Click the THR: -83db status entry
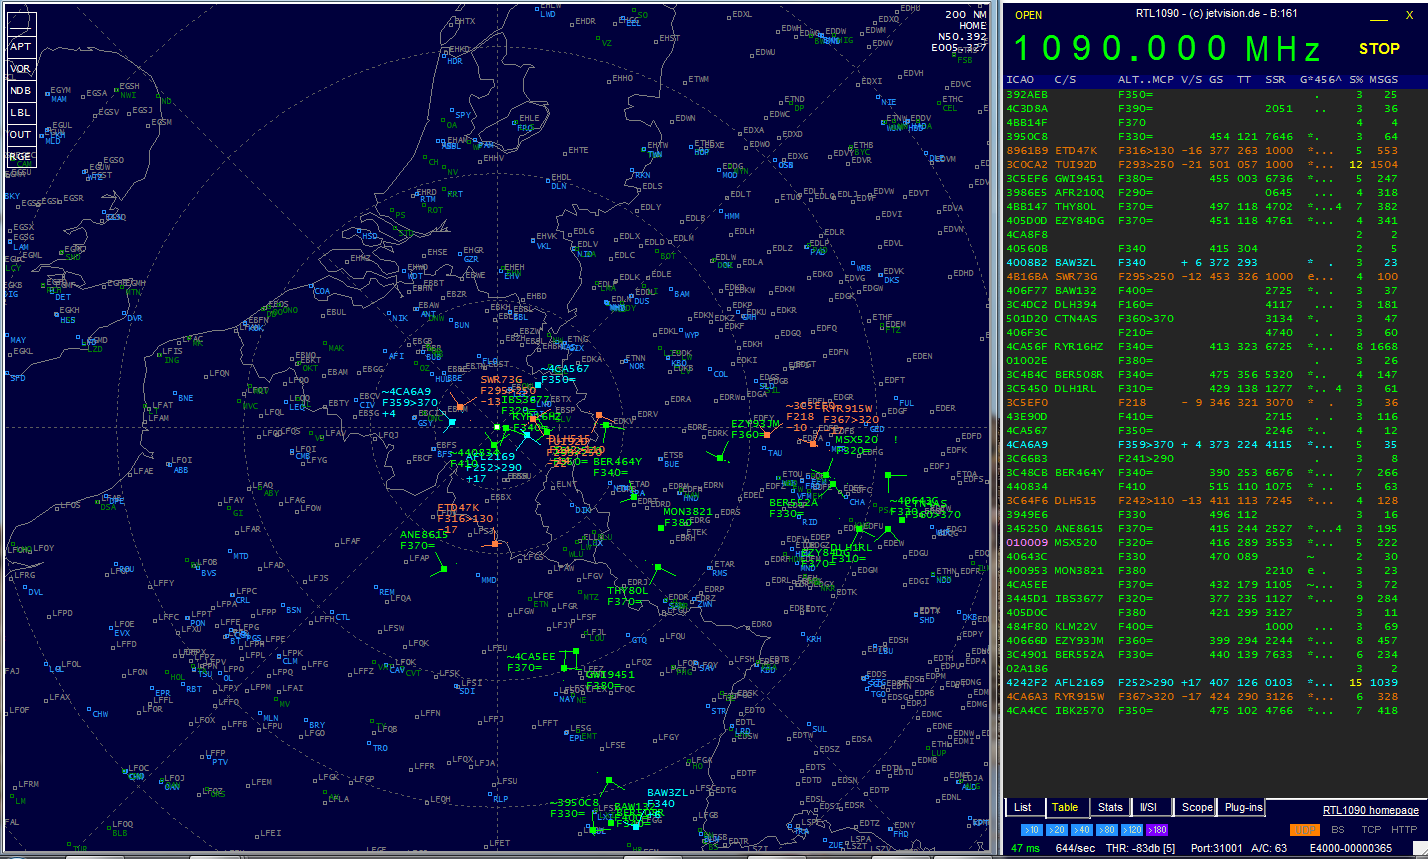 [x=1139, y=848]
